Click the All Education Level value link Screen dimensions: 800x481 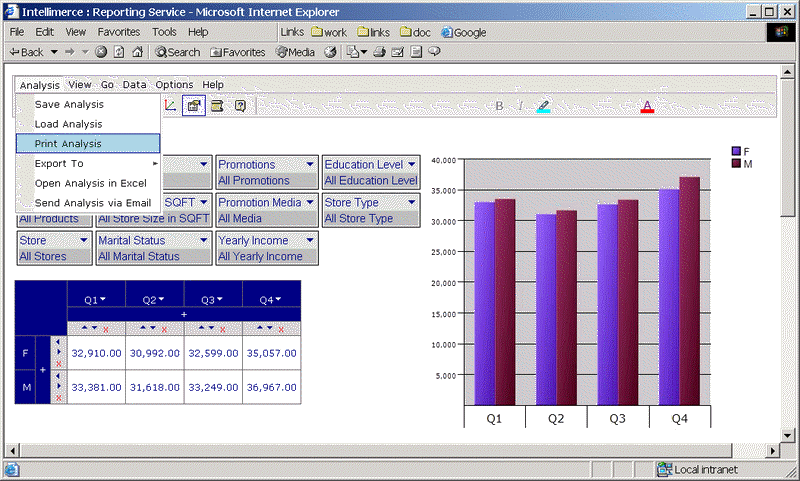[371, 180]
